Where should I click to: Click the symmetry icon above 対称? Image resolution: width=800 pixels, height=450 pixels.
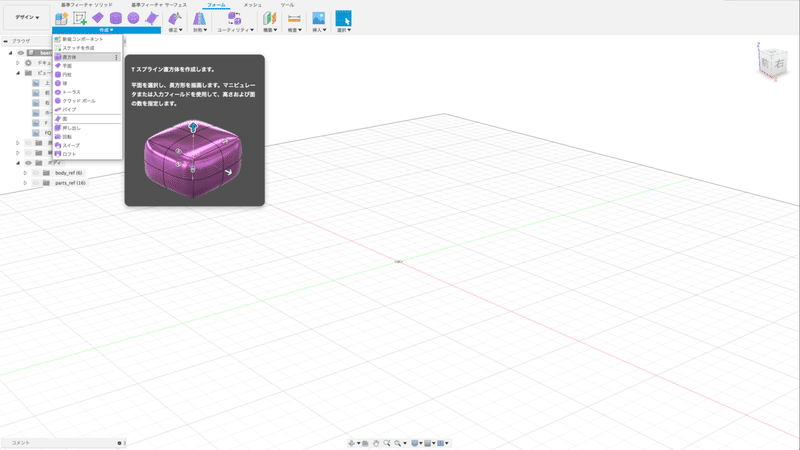pyautogui.click(x=199, y=18)
